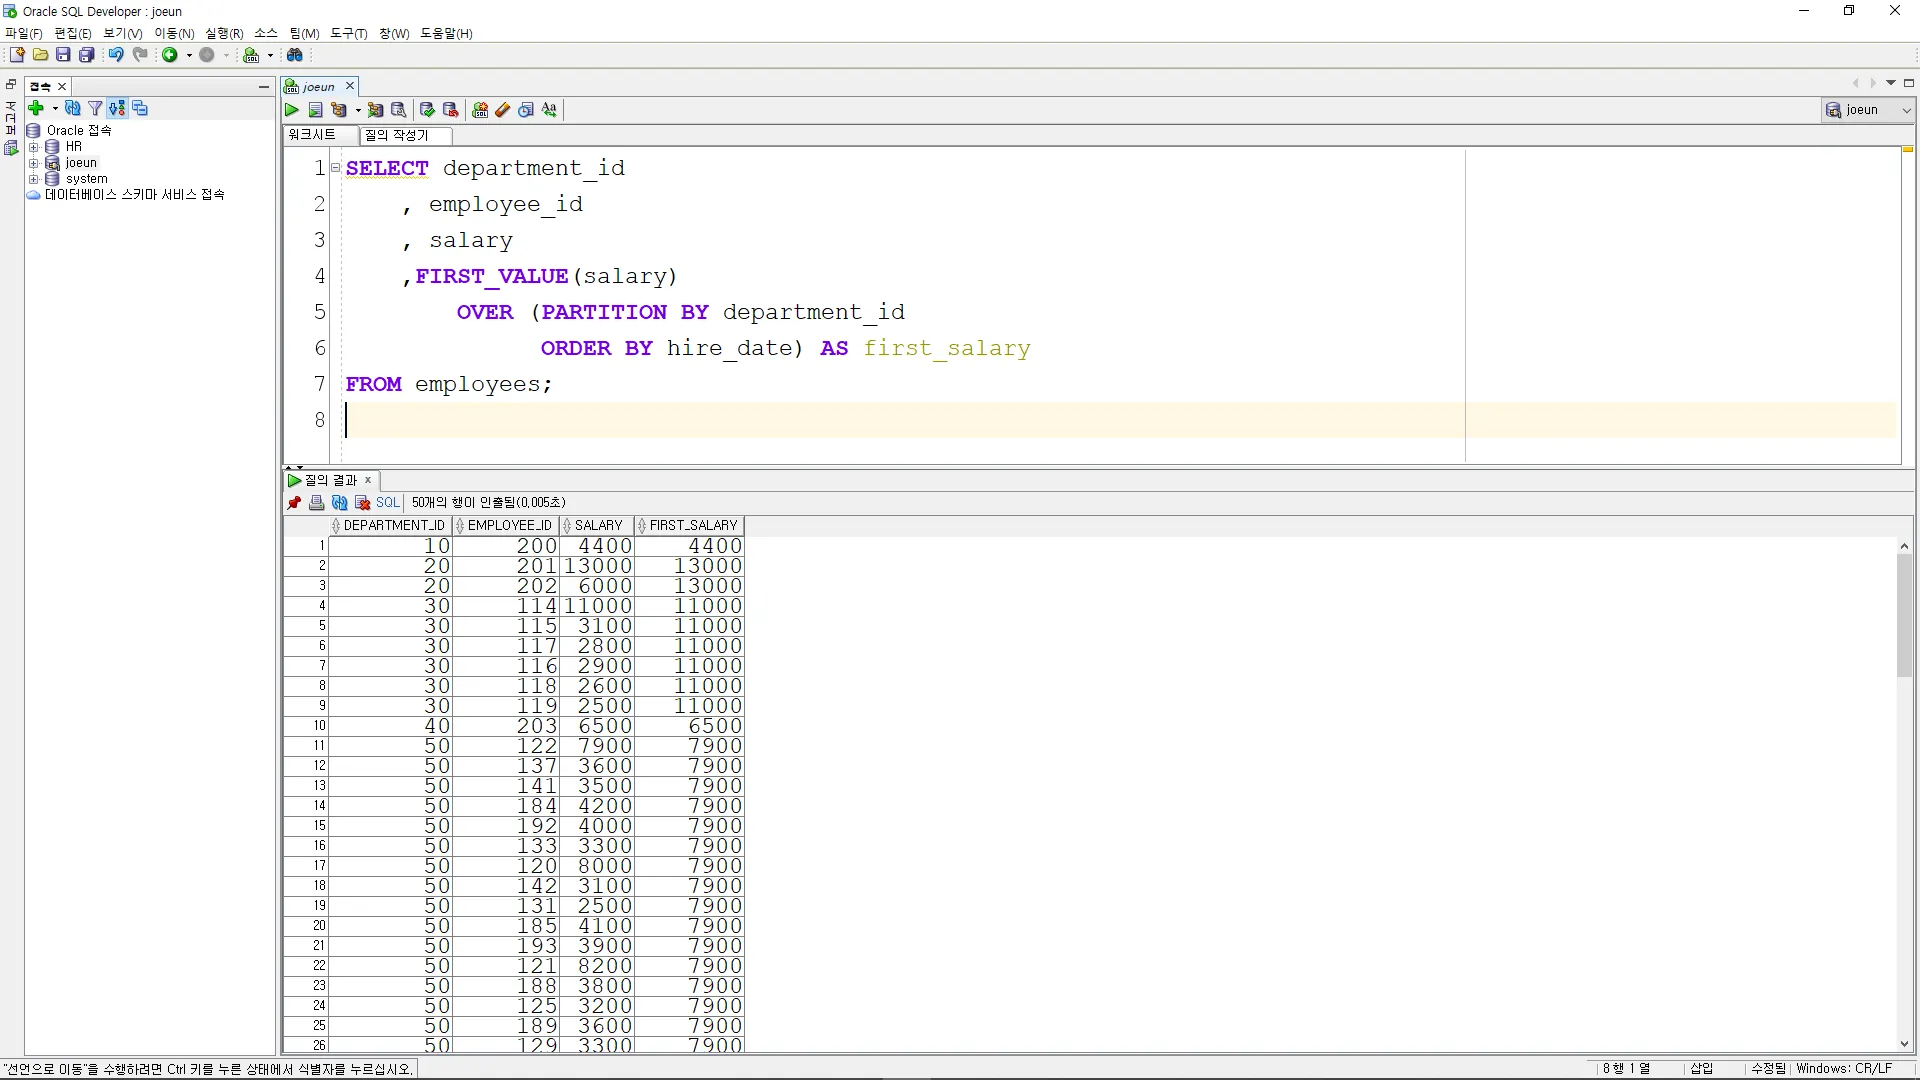Expand the system connection tree node
This screenshot has width=1920, height=1080.
point(33,179)
